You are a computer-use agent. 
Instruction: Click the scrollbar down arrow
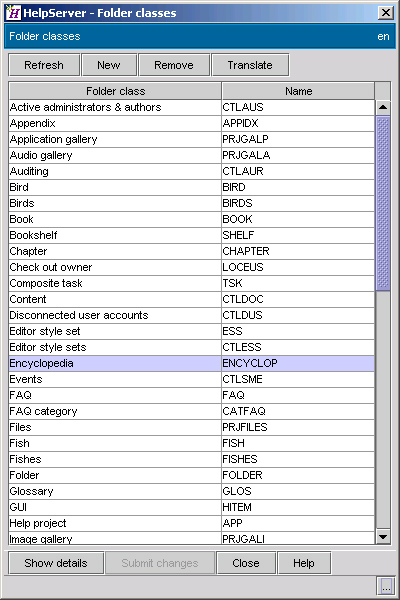tap(383, 536)
